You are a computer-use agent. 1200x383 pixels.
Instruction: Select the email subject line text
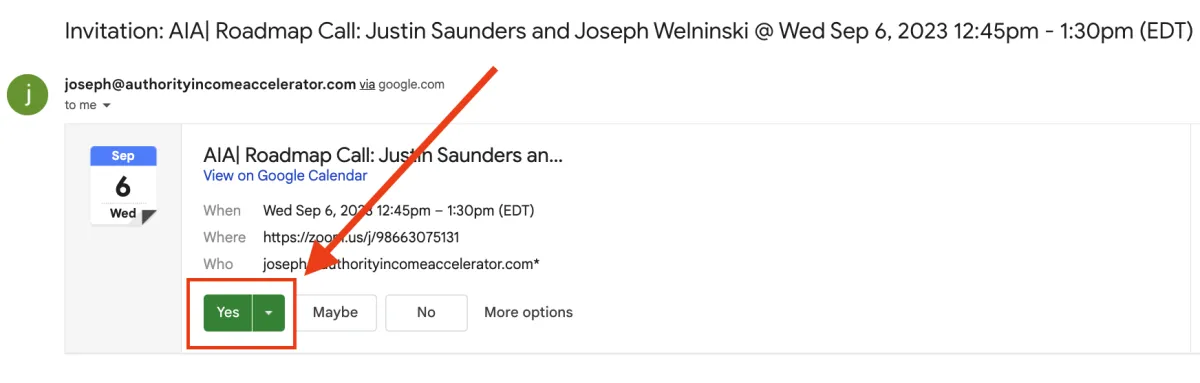pyautogui.click(x=628, y=30)
